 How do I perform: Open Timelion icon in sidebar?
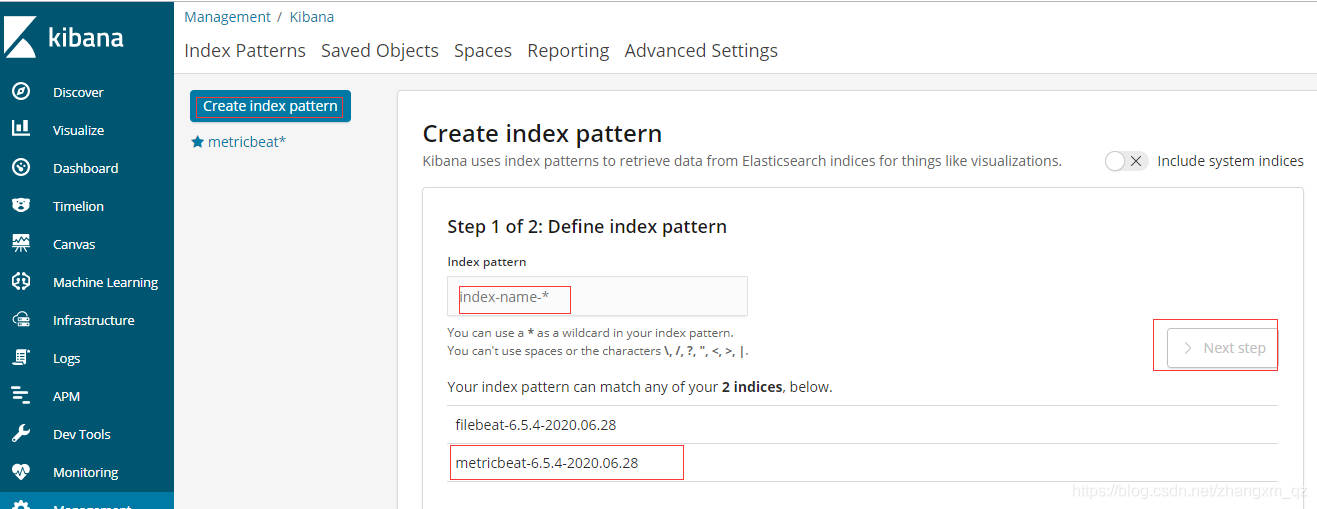[21, 206]
